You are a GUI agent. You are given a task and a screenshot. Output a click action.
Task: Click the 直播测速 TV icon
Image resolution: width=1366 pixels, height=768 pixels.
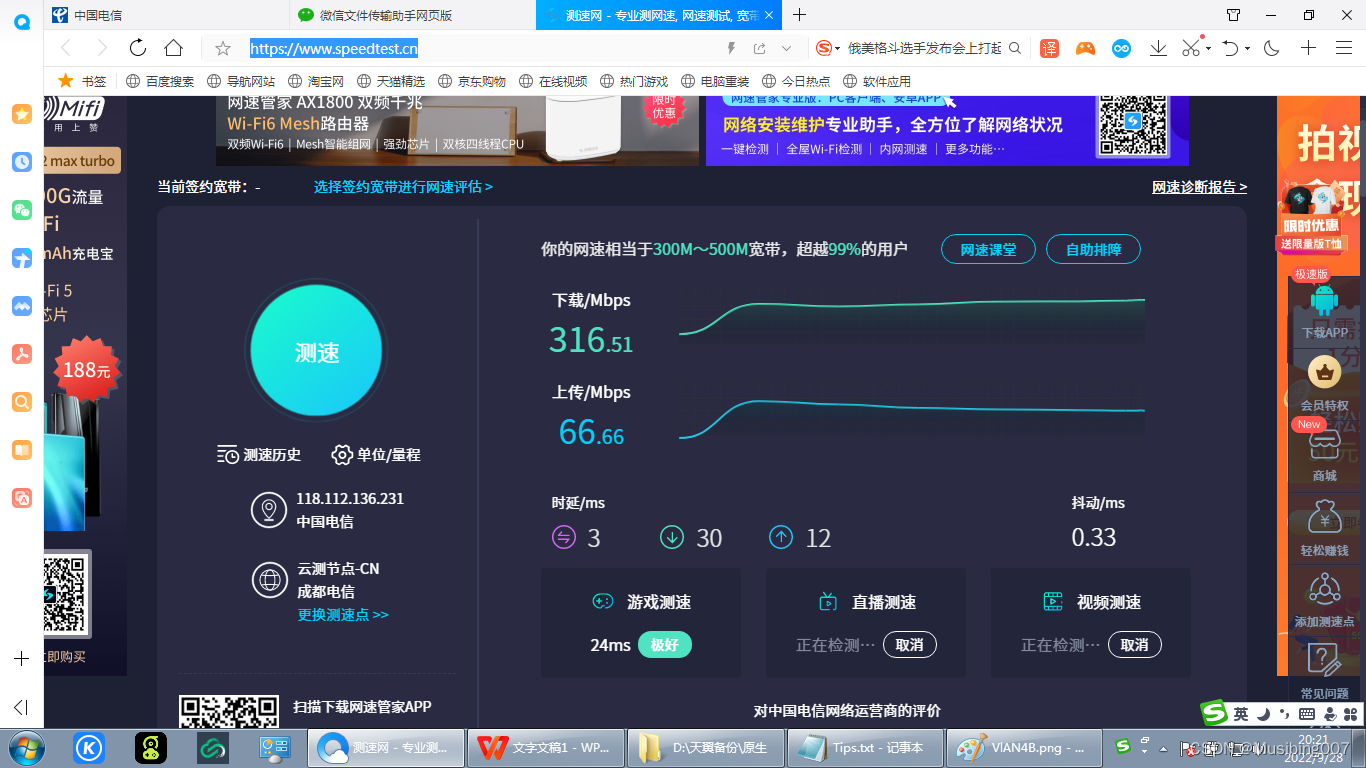[828, 602]
